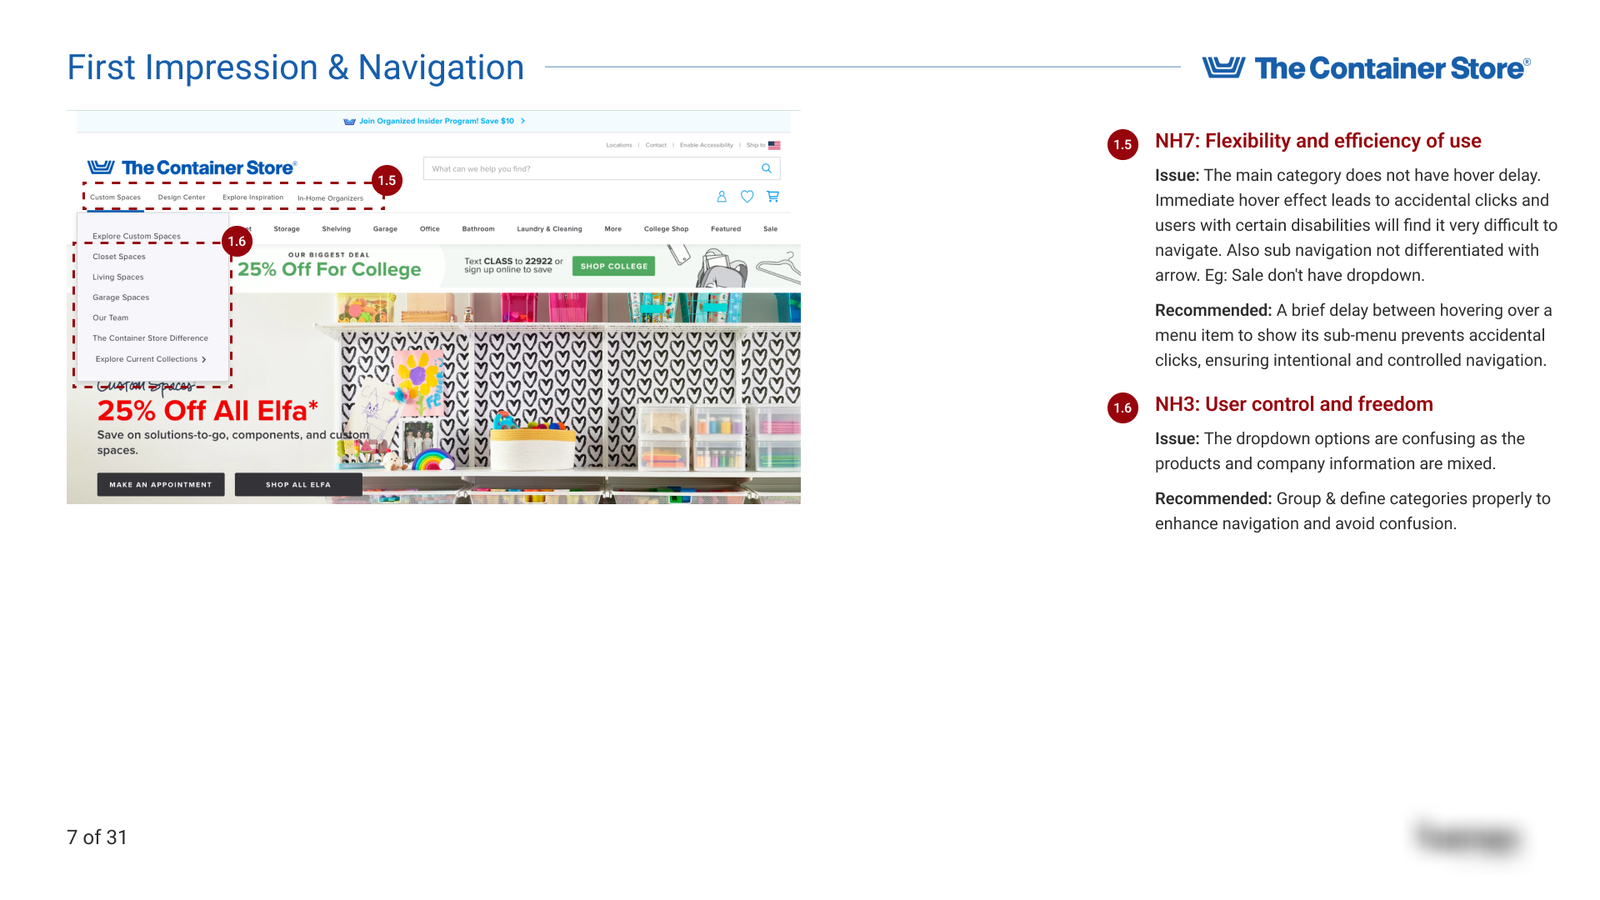Click the search magnifier icon

pos(766,169)
